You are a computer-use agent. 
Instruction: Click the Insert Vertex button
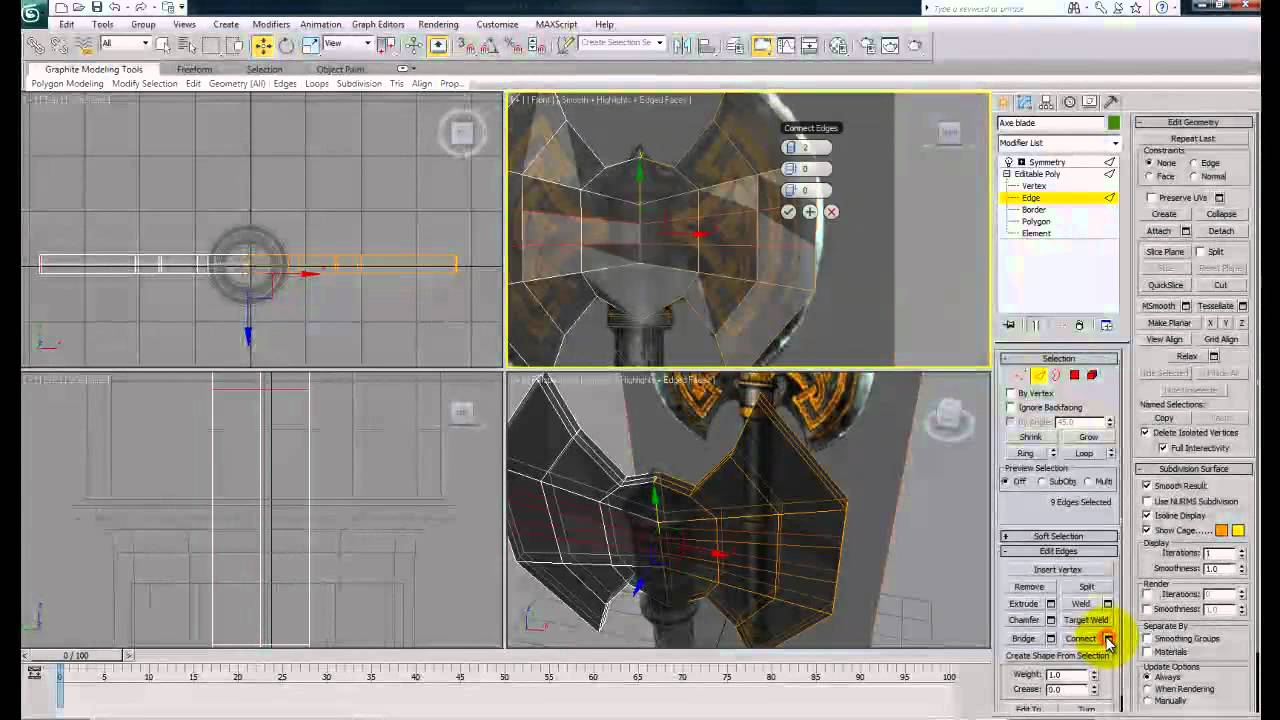click(x=1058, y=570)
